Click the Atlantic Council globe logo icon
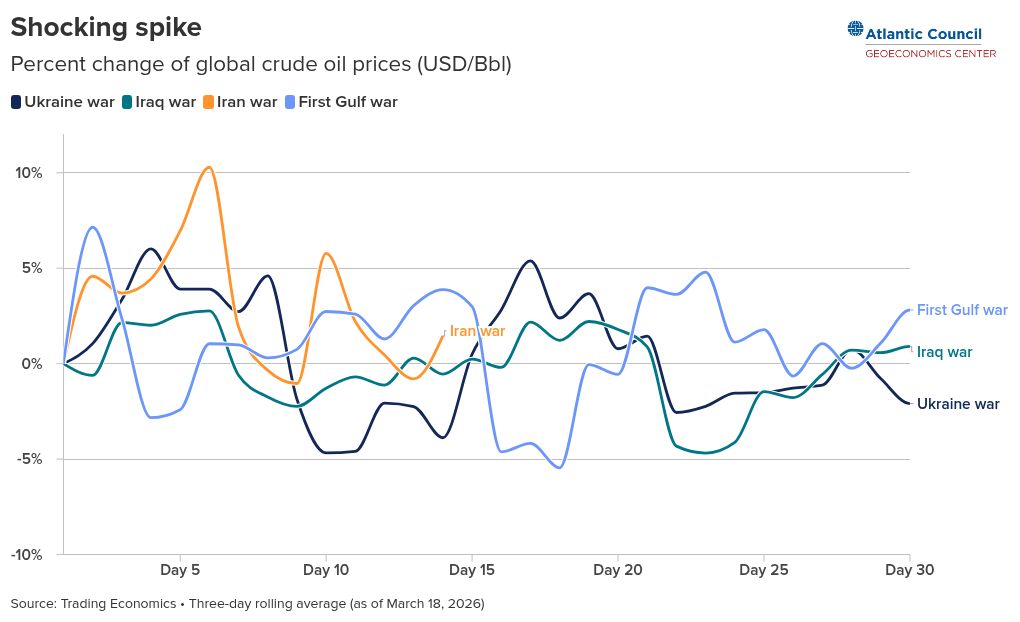Viewport: 1020px width, 622px height. click(855, 30)
